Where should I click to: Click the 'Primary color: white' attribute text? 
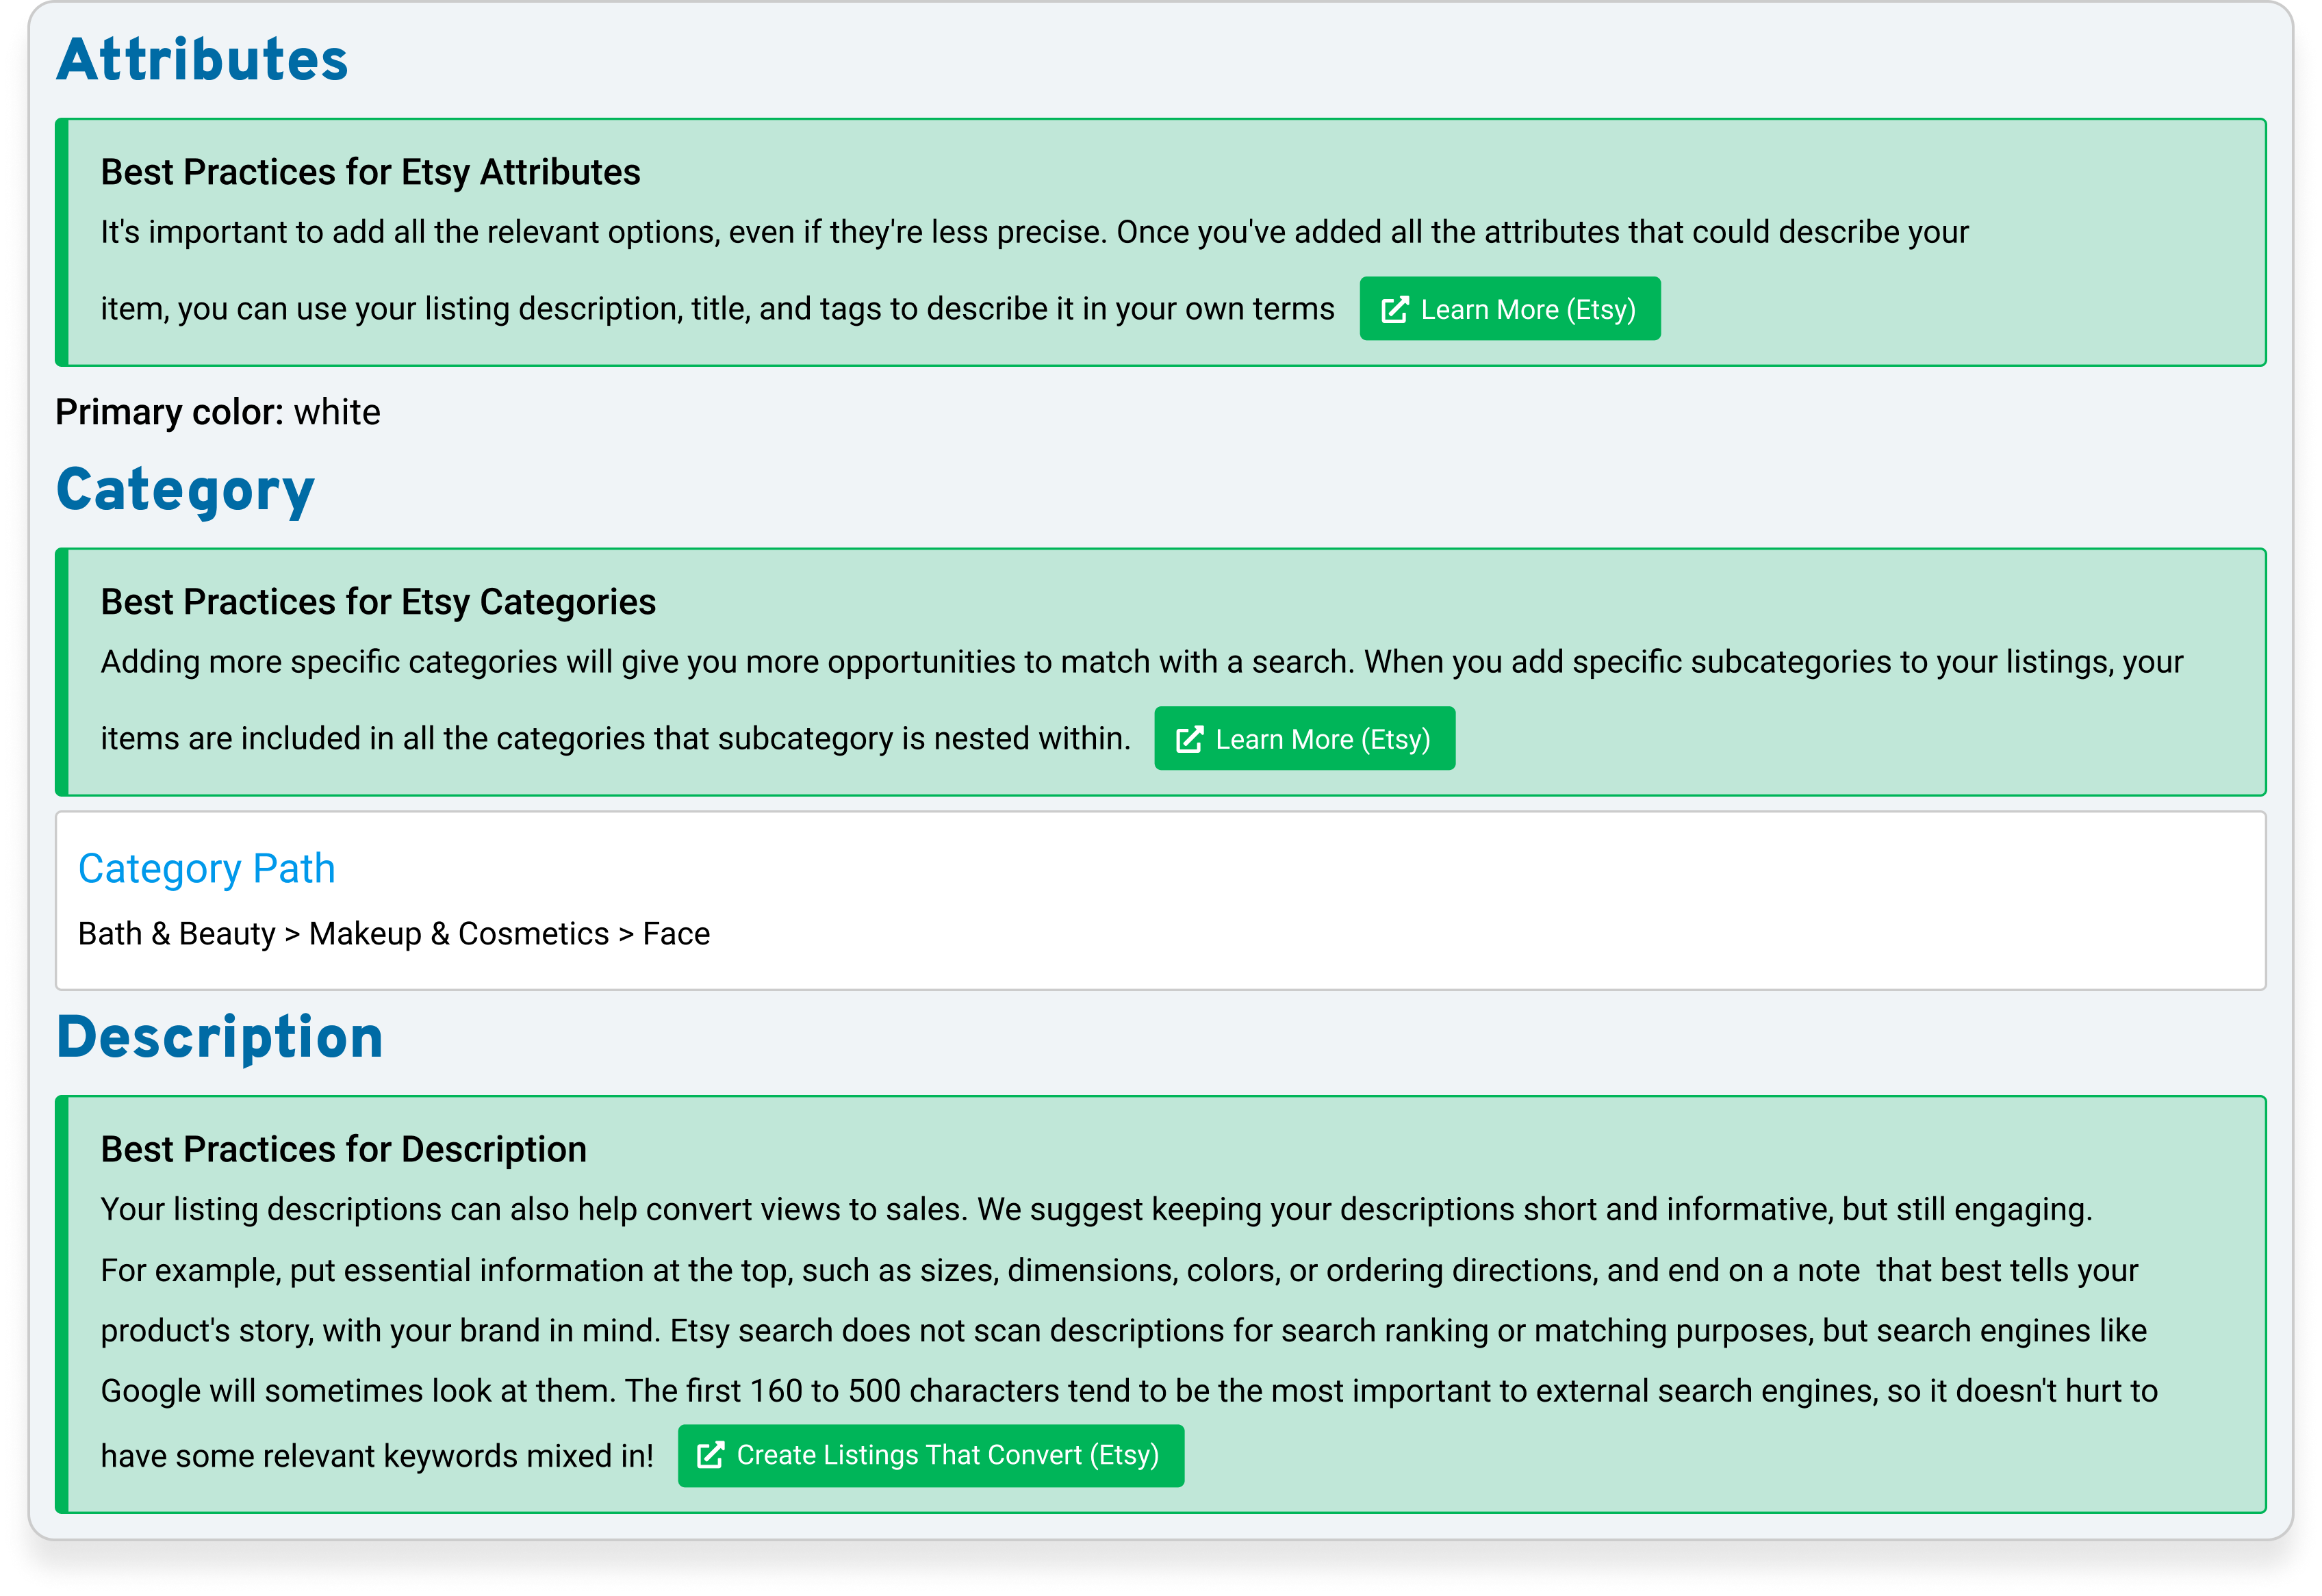[218, 412]
